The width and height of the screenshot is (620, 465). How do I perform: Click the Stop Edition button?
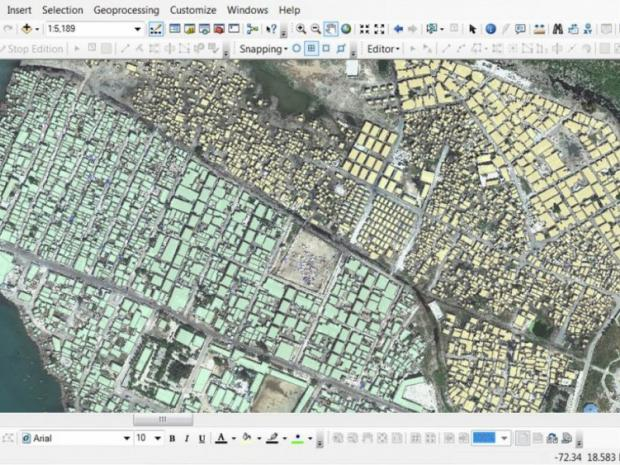(32, 49)
